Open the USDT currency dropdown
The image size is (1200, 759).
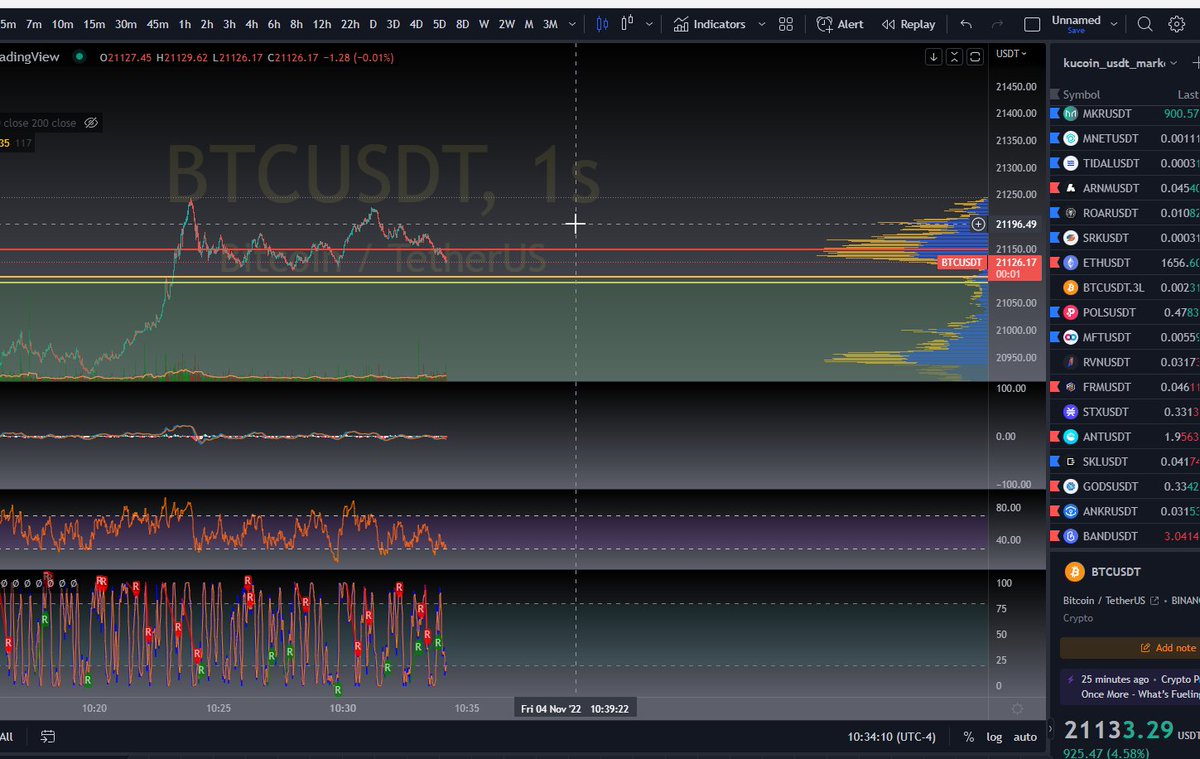[x=1012, y=54]
